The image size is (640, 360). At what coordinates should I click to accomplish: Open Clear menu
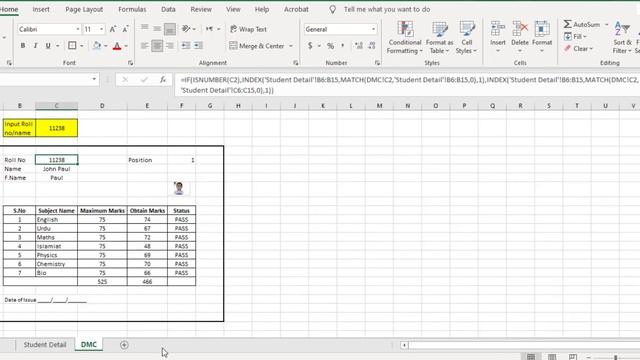(578, 49)
